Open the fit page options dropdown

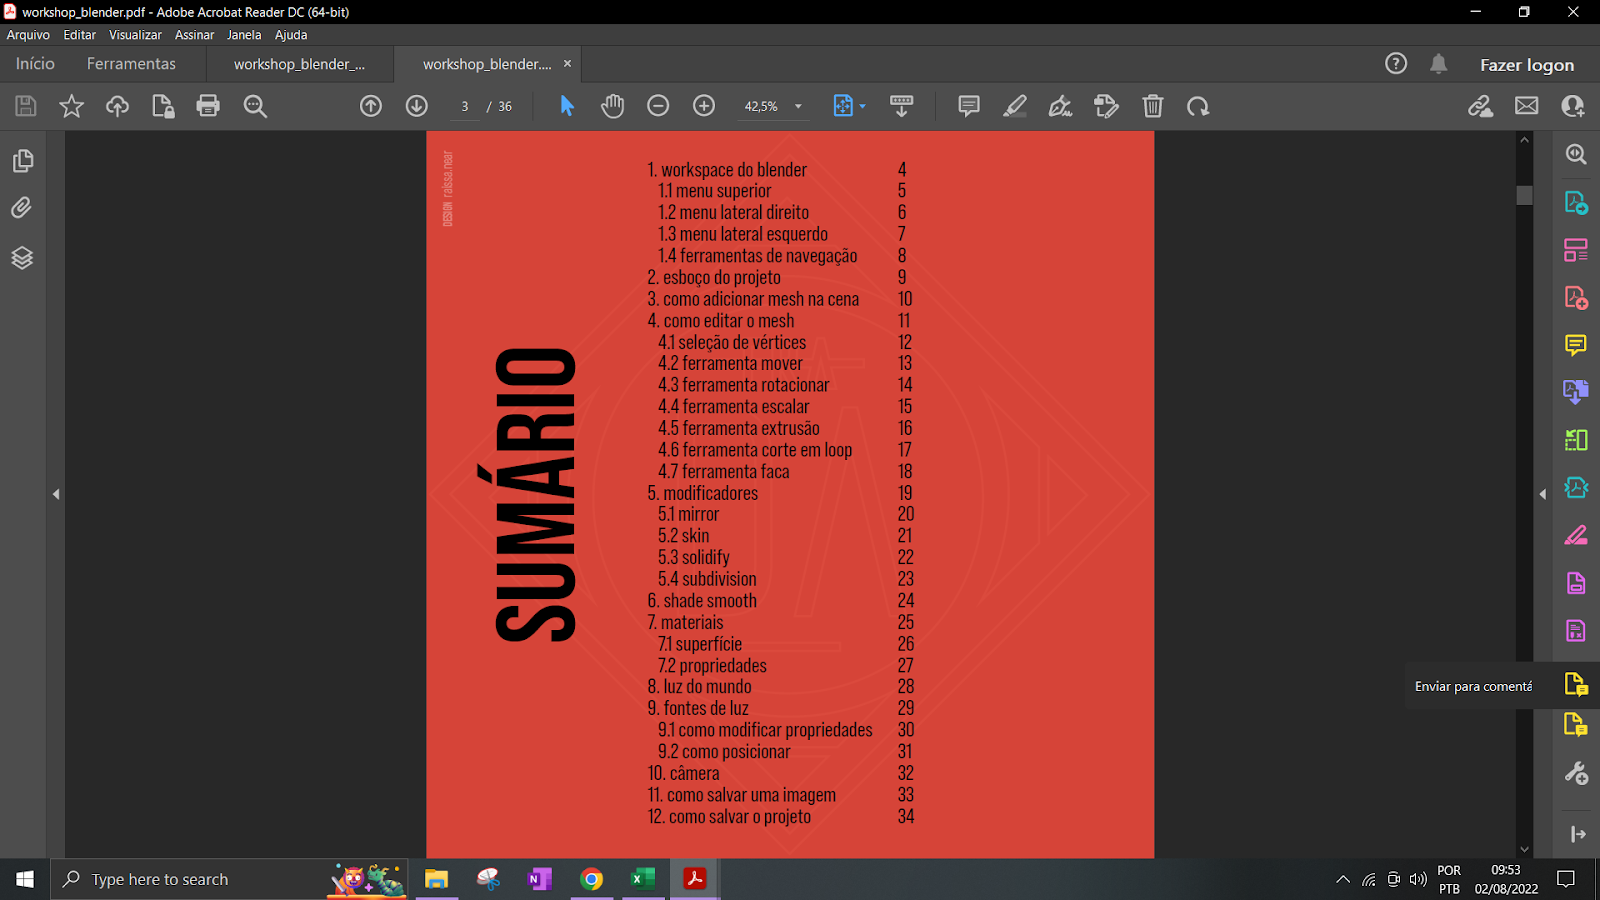coord(862,106)
